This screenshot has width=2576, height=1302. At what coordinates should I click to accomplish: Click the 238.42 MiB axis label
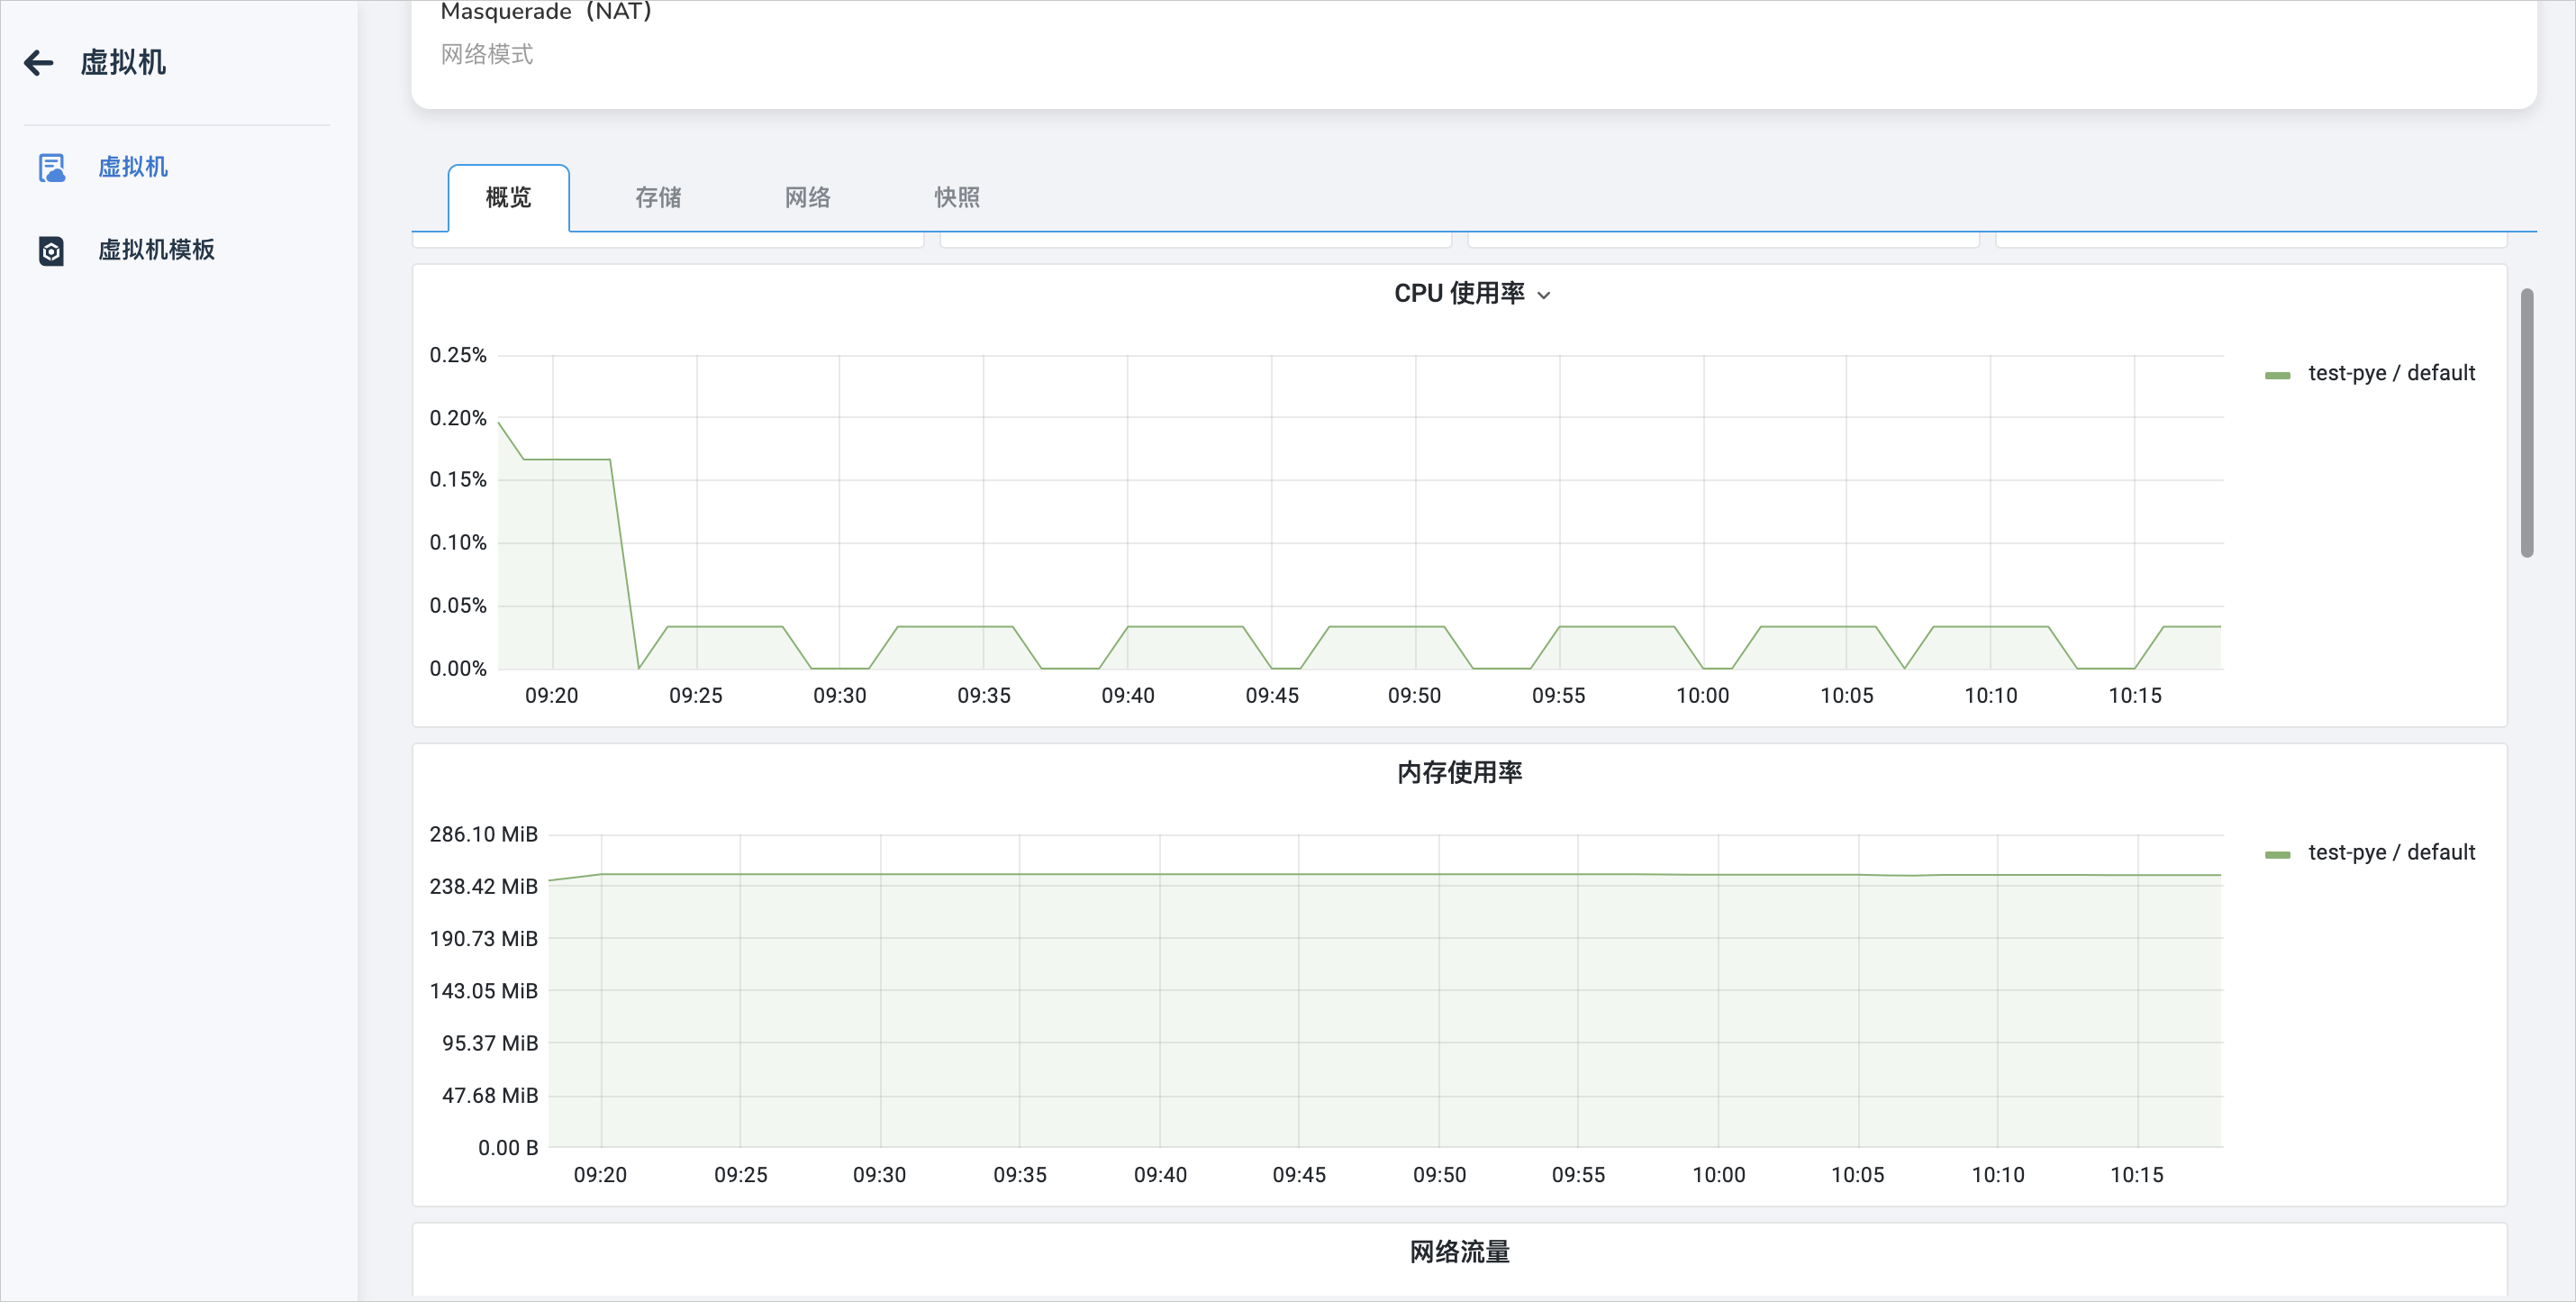tap(484, 886)
